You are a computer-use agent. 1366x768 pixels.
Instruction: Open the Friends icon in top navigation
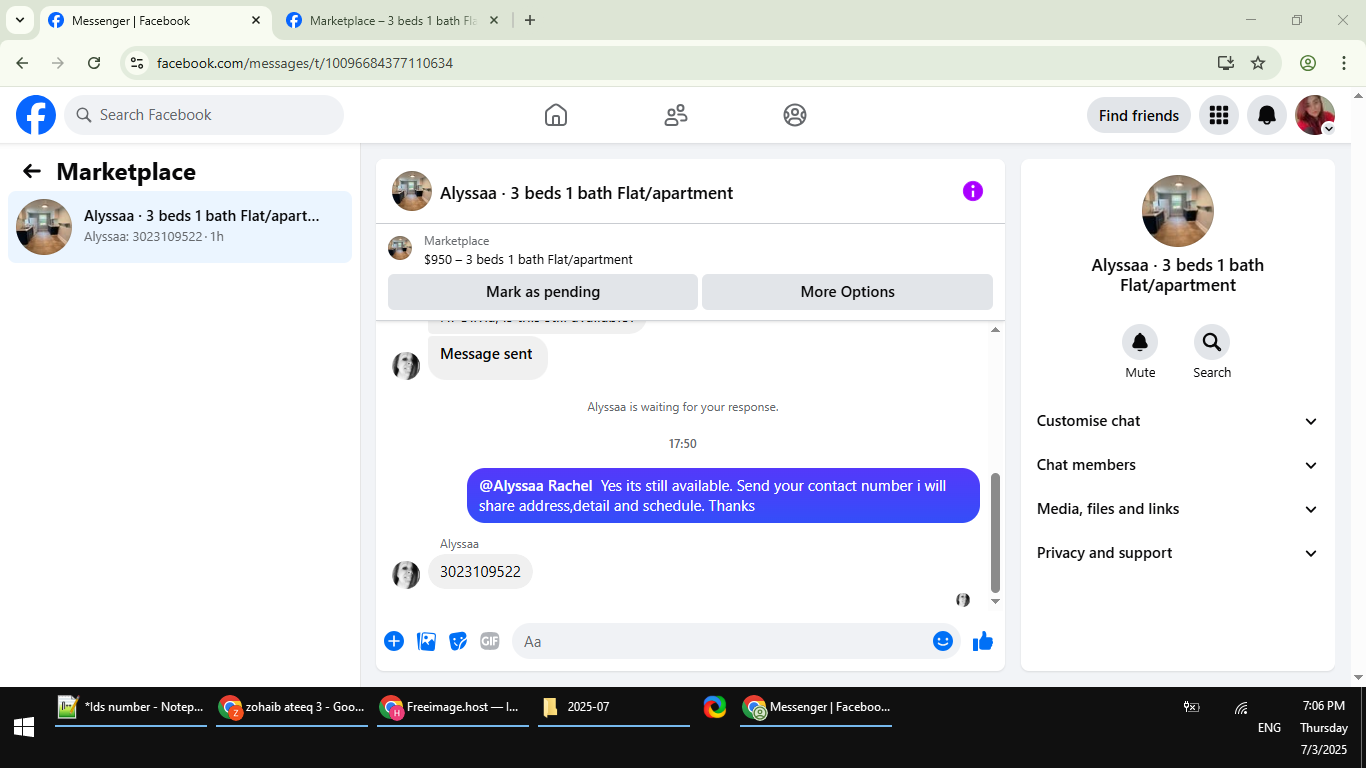click(676, 115)
